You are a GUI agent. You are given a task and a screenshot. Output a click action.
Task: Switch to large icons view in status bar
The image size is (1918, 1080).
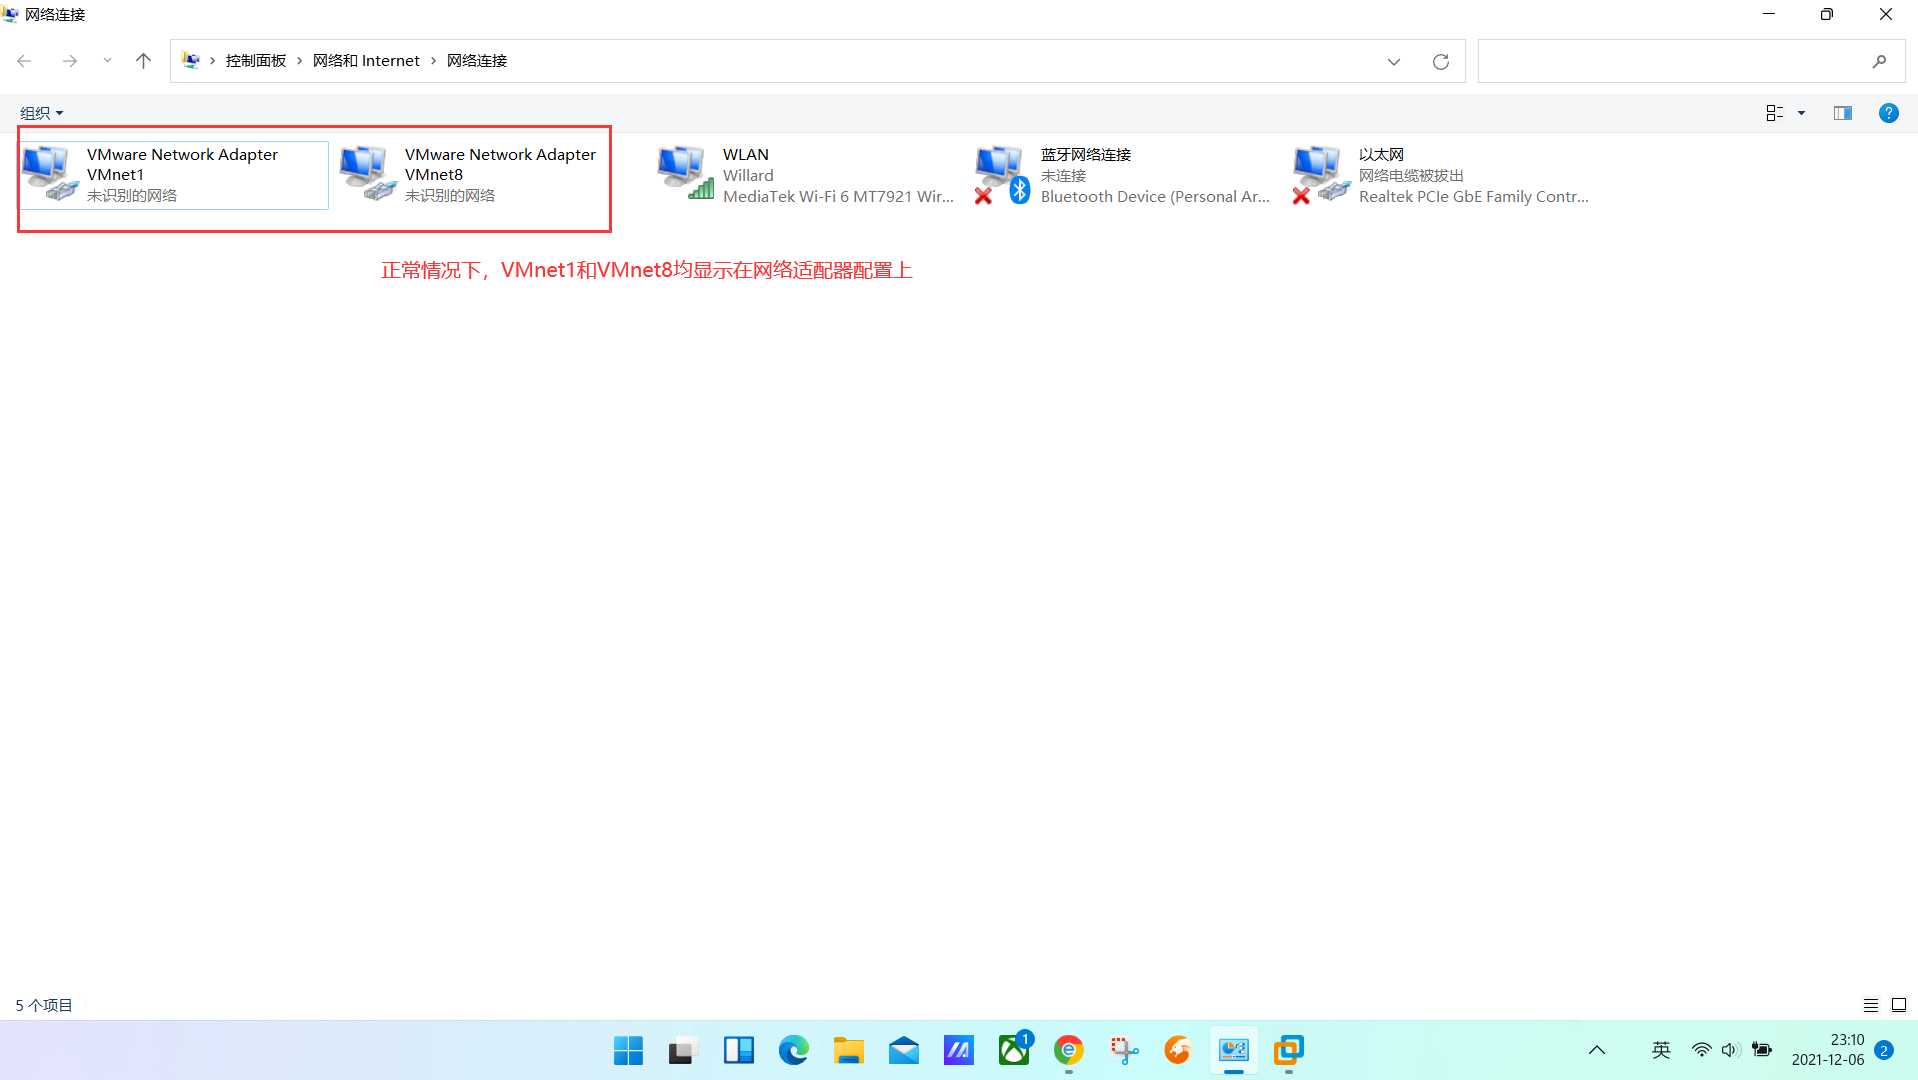click(x=1899, y=1005)
